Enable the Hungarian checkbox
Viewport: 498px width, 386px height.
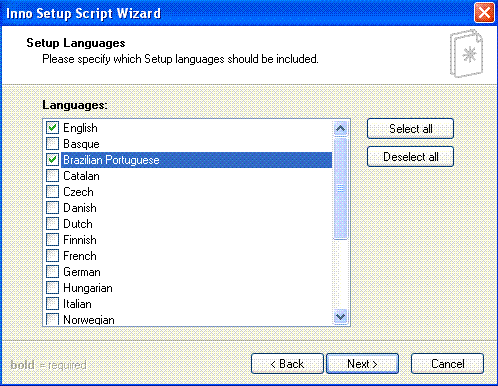pyautogui.click(x=52, y=288)
